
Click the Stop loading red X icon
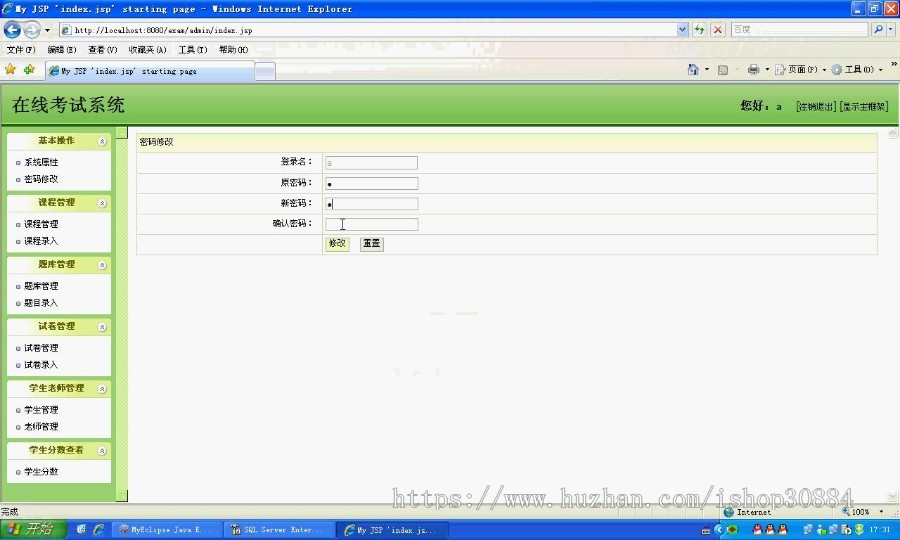[717, 30]
